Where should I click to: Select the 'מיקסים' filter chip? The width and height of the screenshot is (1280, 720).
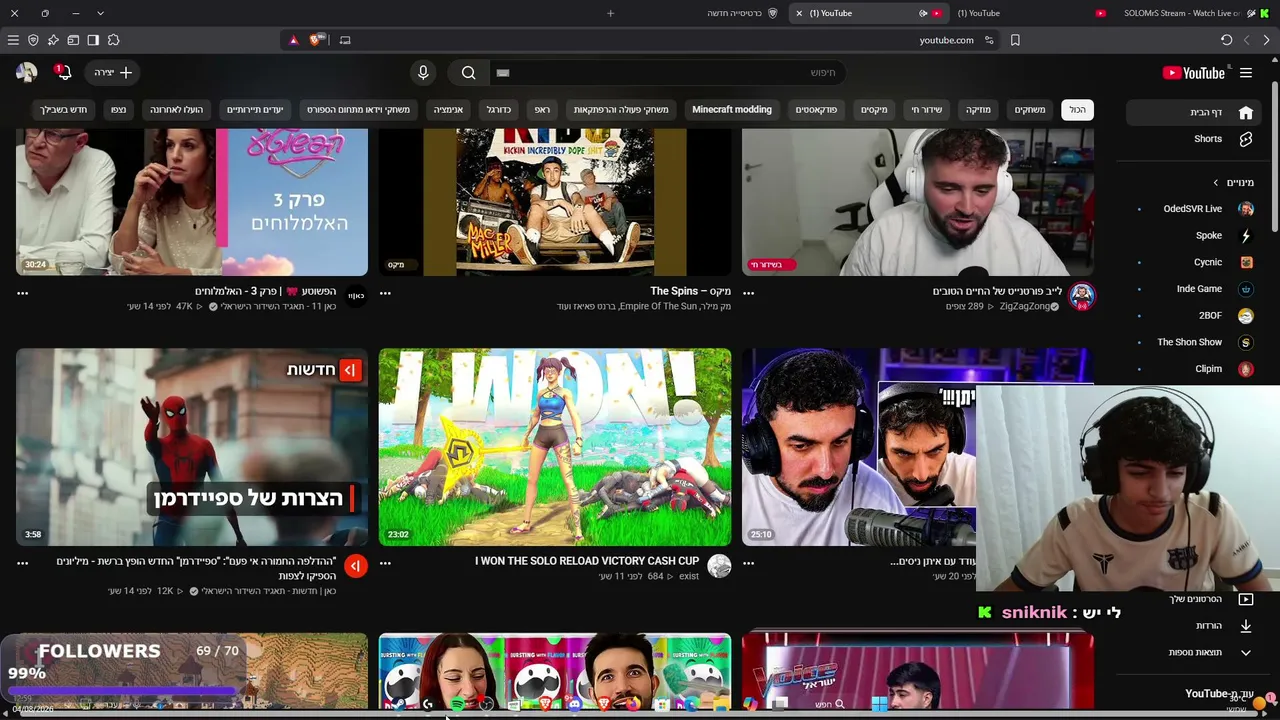coord(874,110)
